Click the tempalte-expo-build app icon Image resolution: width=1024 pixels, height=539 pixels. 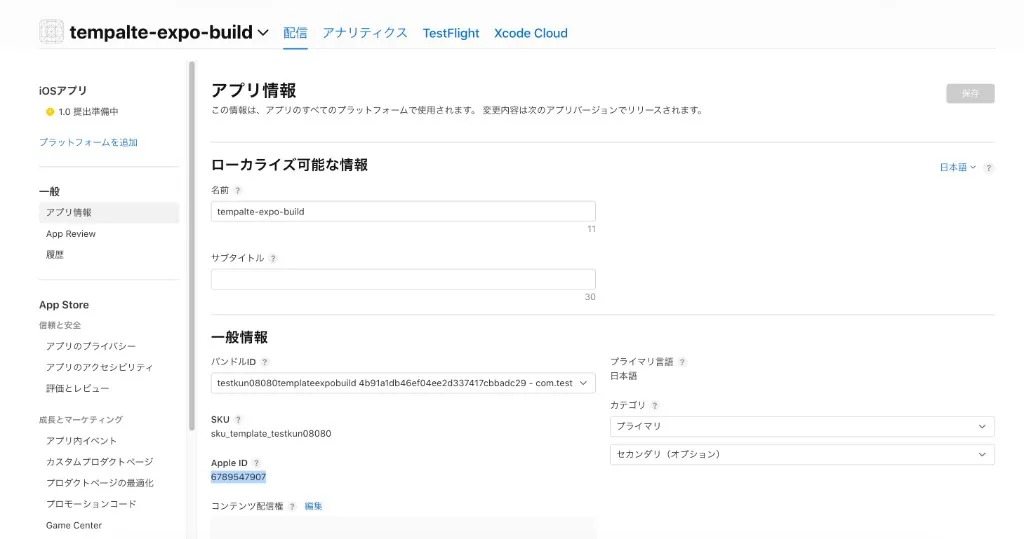click(x=51, y=31)
